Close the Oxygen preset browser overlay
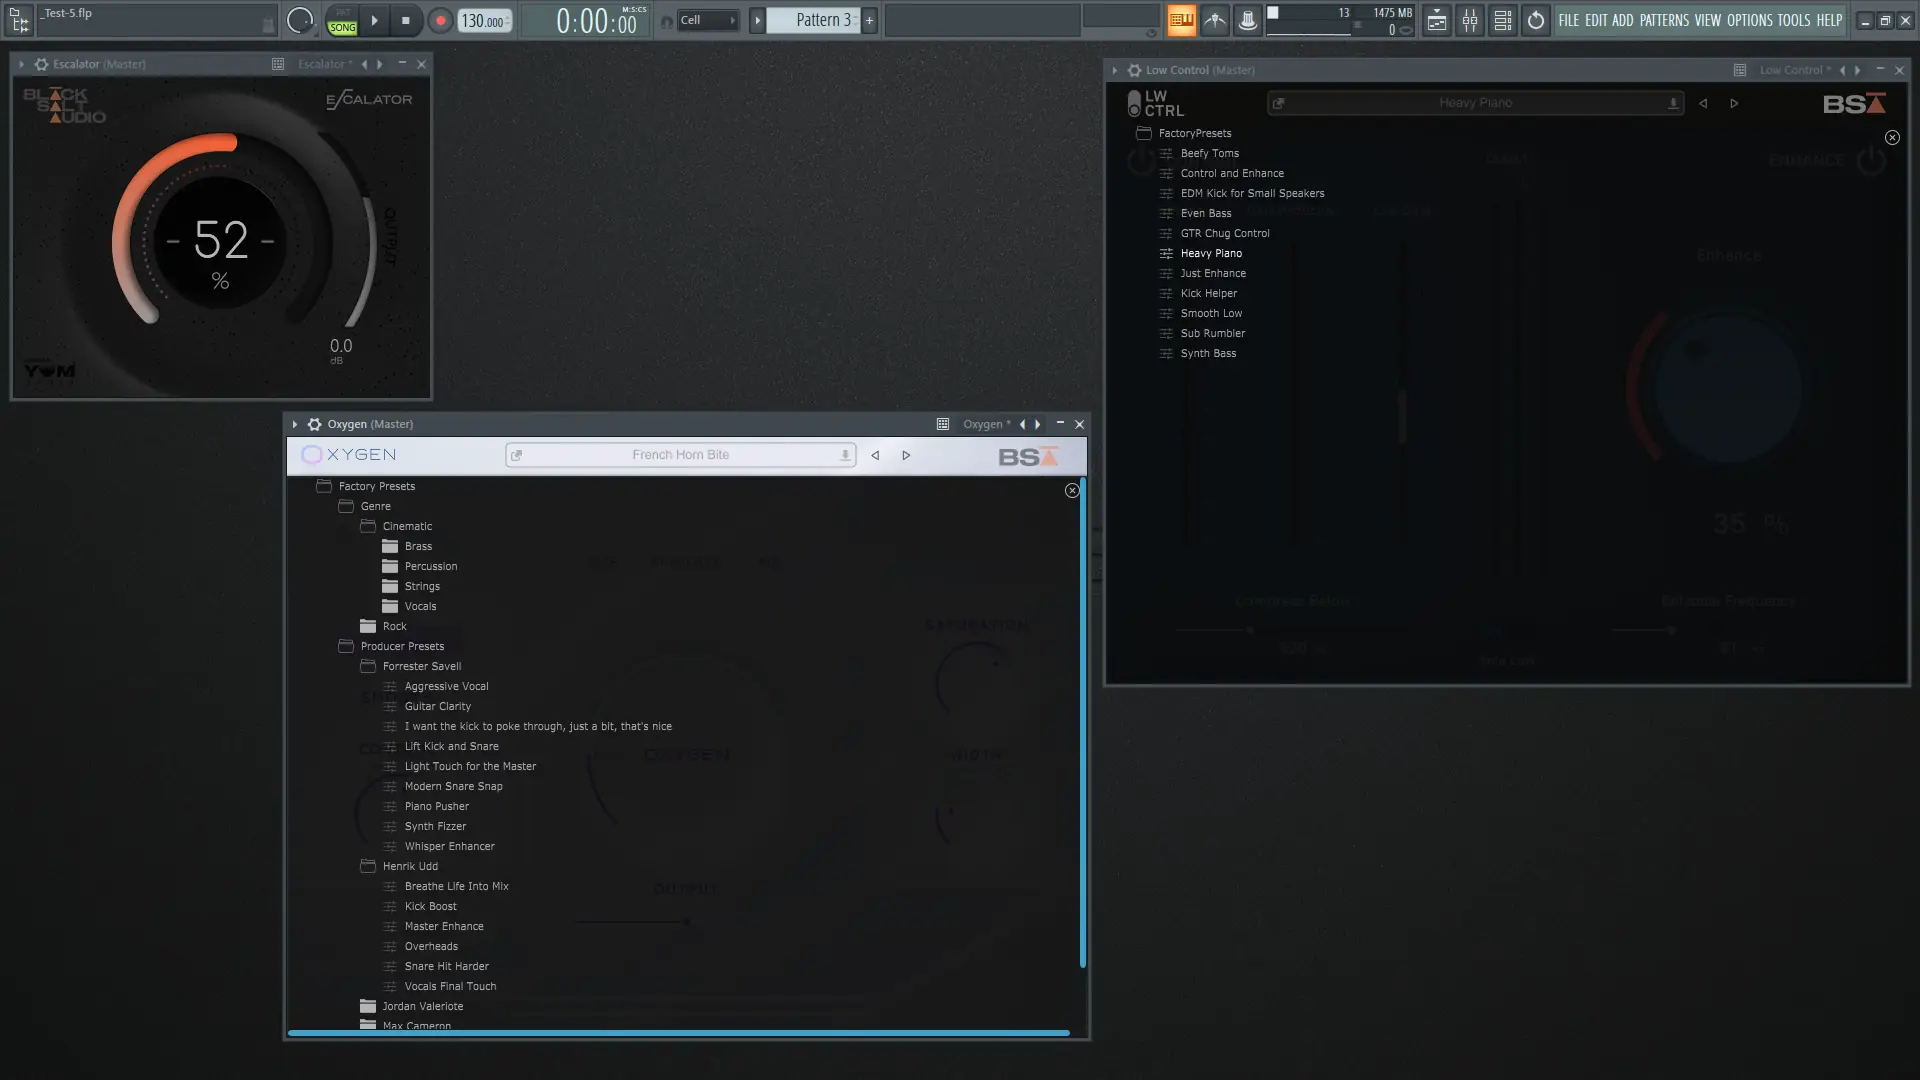Screen dimensions: 1920x1080 pos(1072,490)
